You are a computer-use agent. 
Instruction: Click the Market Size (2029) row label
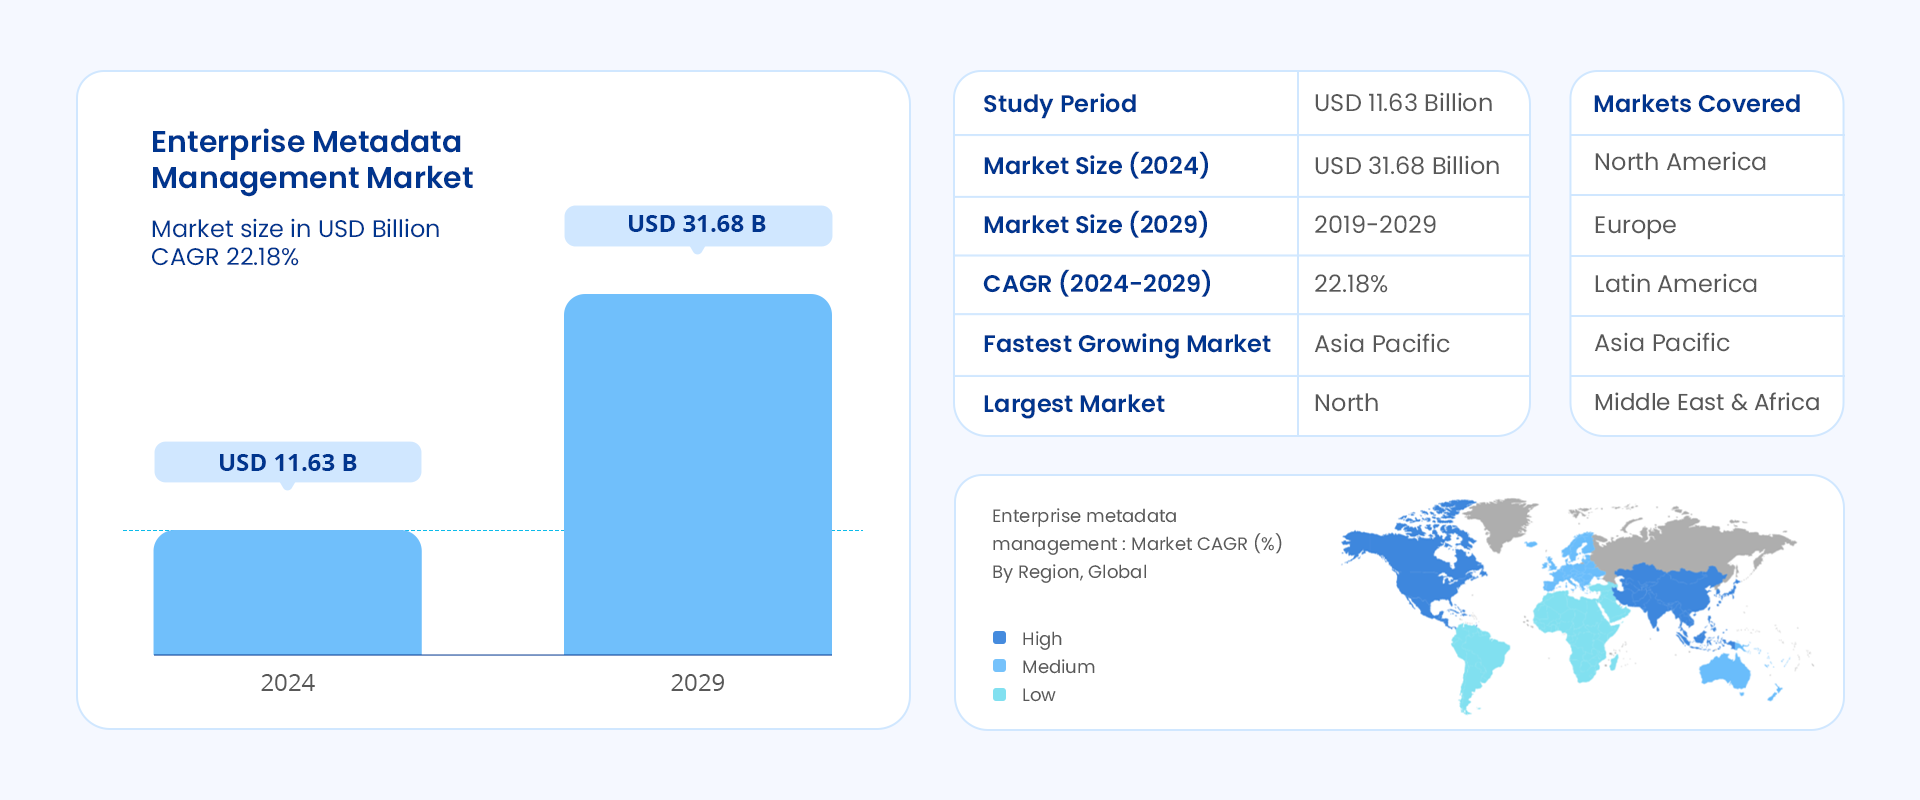point(1095,225)
